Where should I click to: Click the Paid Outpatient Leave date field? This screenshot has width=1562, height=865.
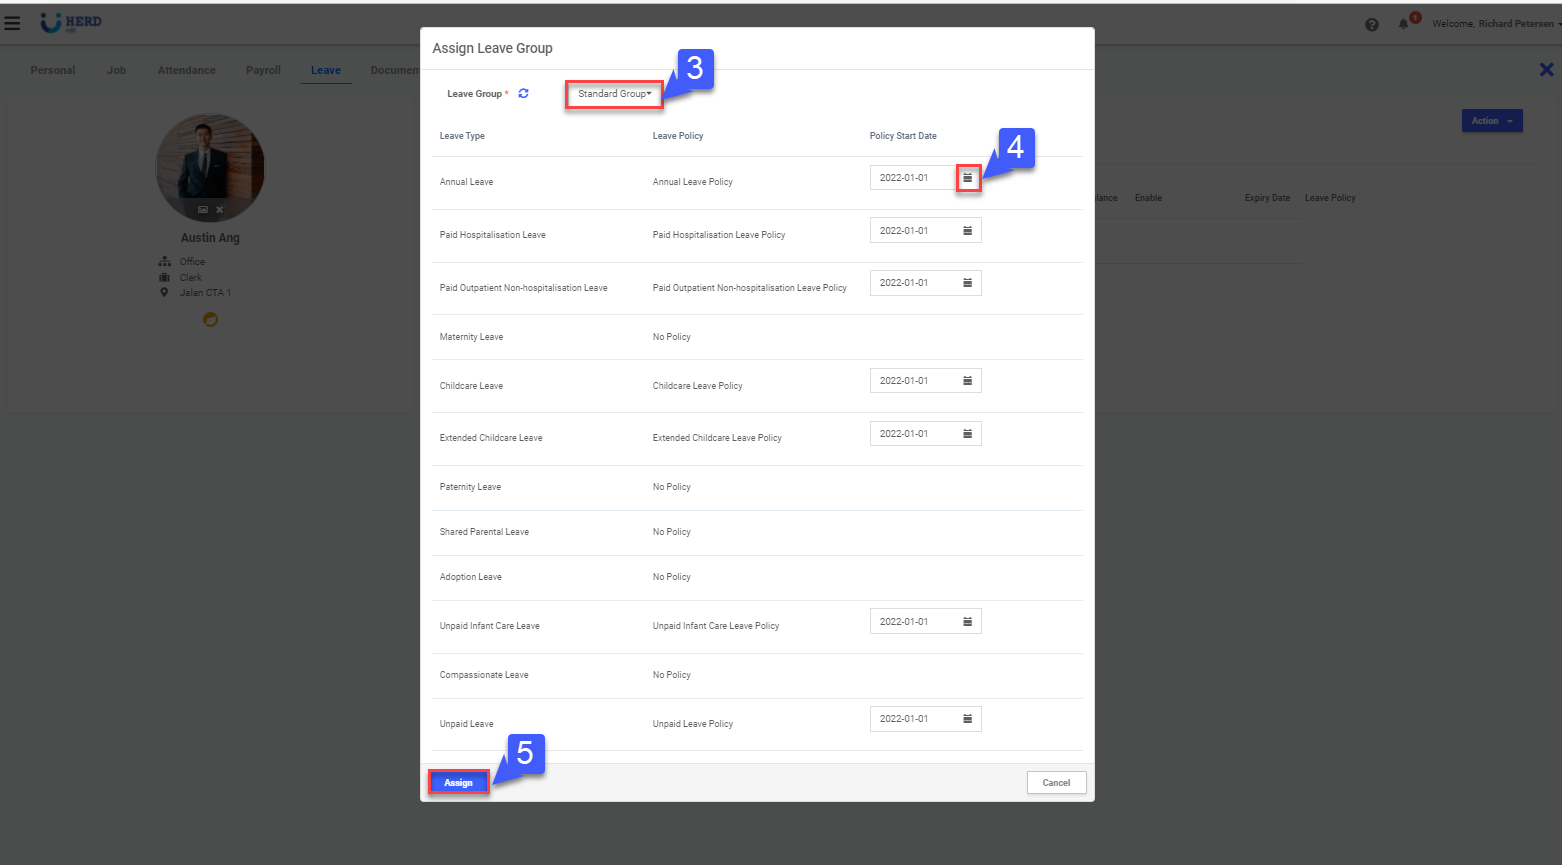click(912, 283)
